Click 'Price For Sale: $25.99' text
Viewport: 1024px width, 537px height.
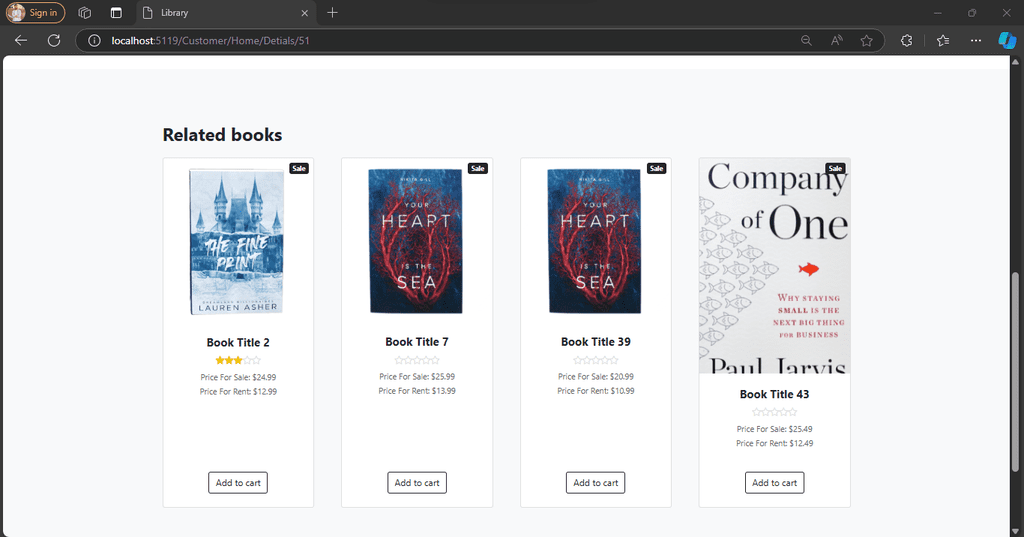[x=417, y=376]
